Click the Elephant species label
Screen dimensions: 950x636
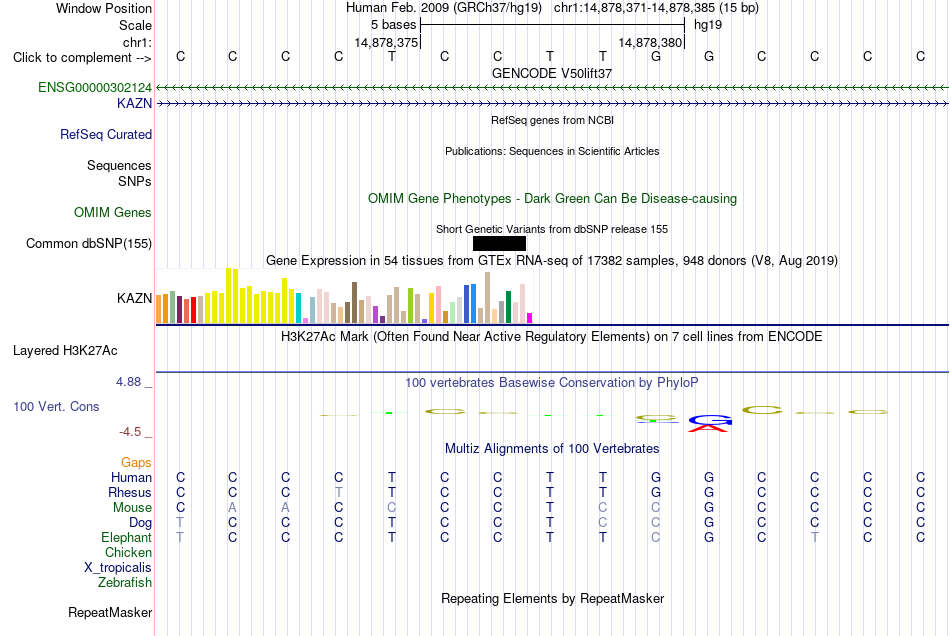pyautogui.click(x=126, y=537)
